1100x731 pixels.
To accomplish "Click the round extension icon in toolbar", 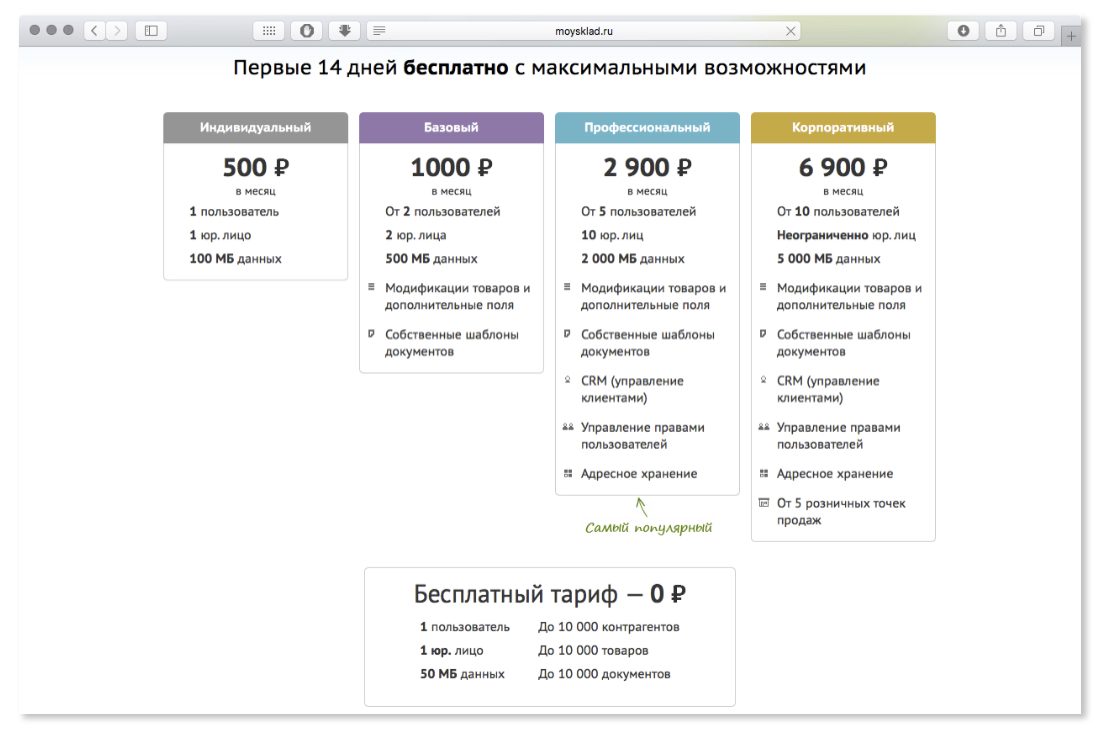I will pos(307,31).
